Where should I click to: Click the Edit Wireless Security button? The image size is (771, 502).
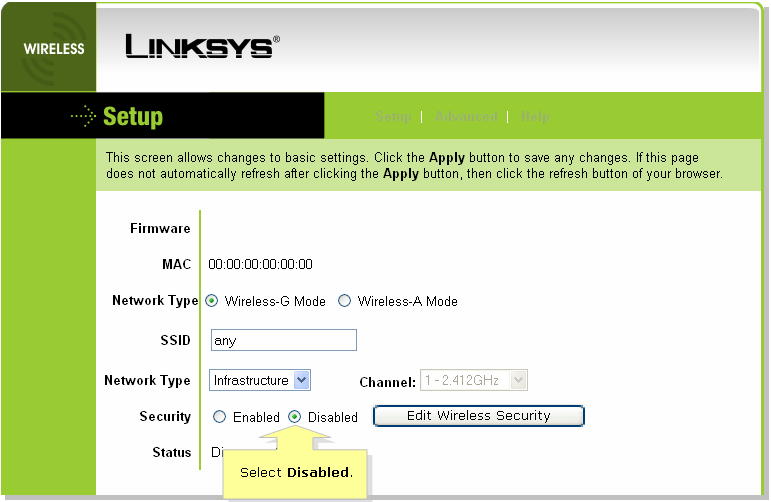pos(478,416)
